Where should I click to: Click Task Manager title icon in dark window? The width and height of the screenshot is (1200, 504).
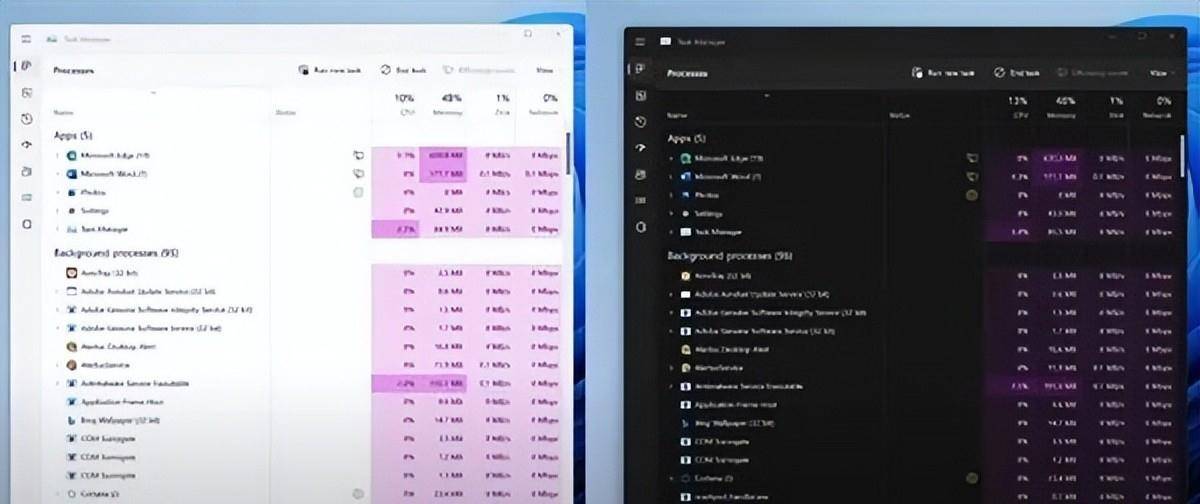tap(665, 41)
